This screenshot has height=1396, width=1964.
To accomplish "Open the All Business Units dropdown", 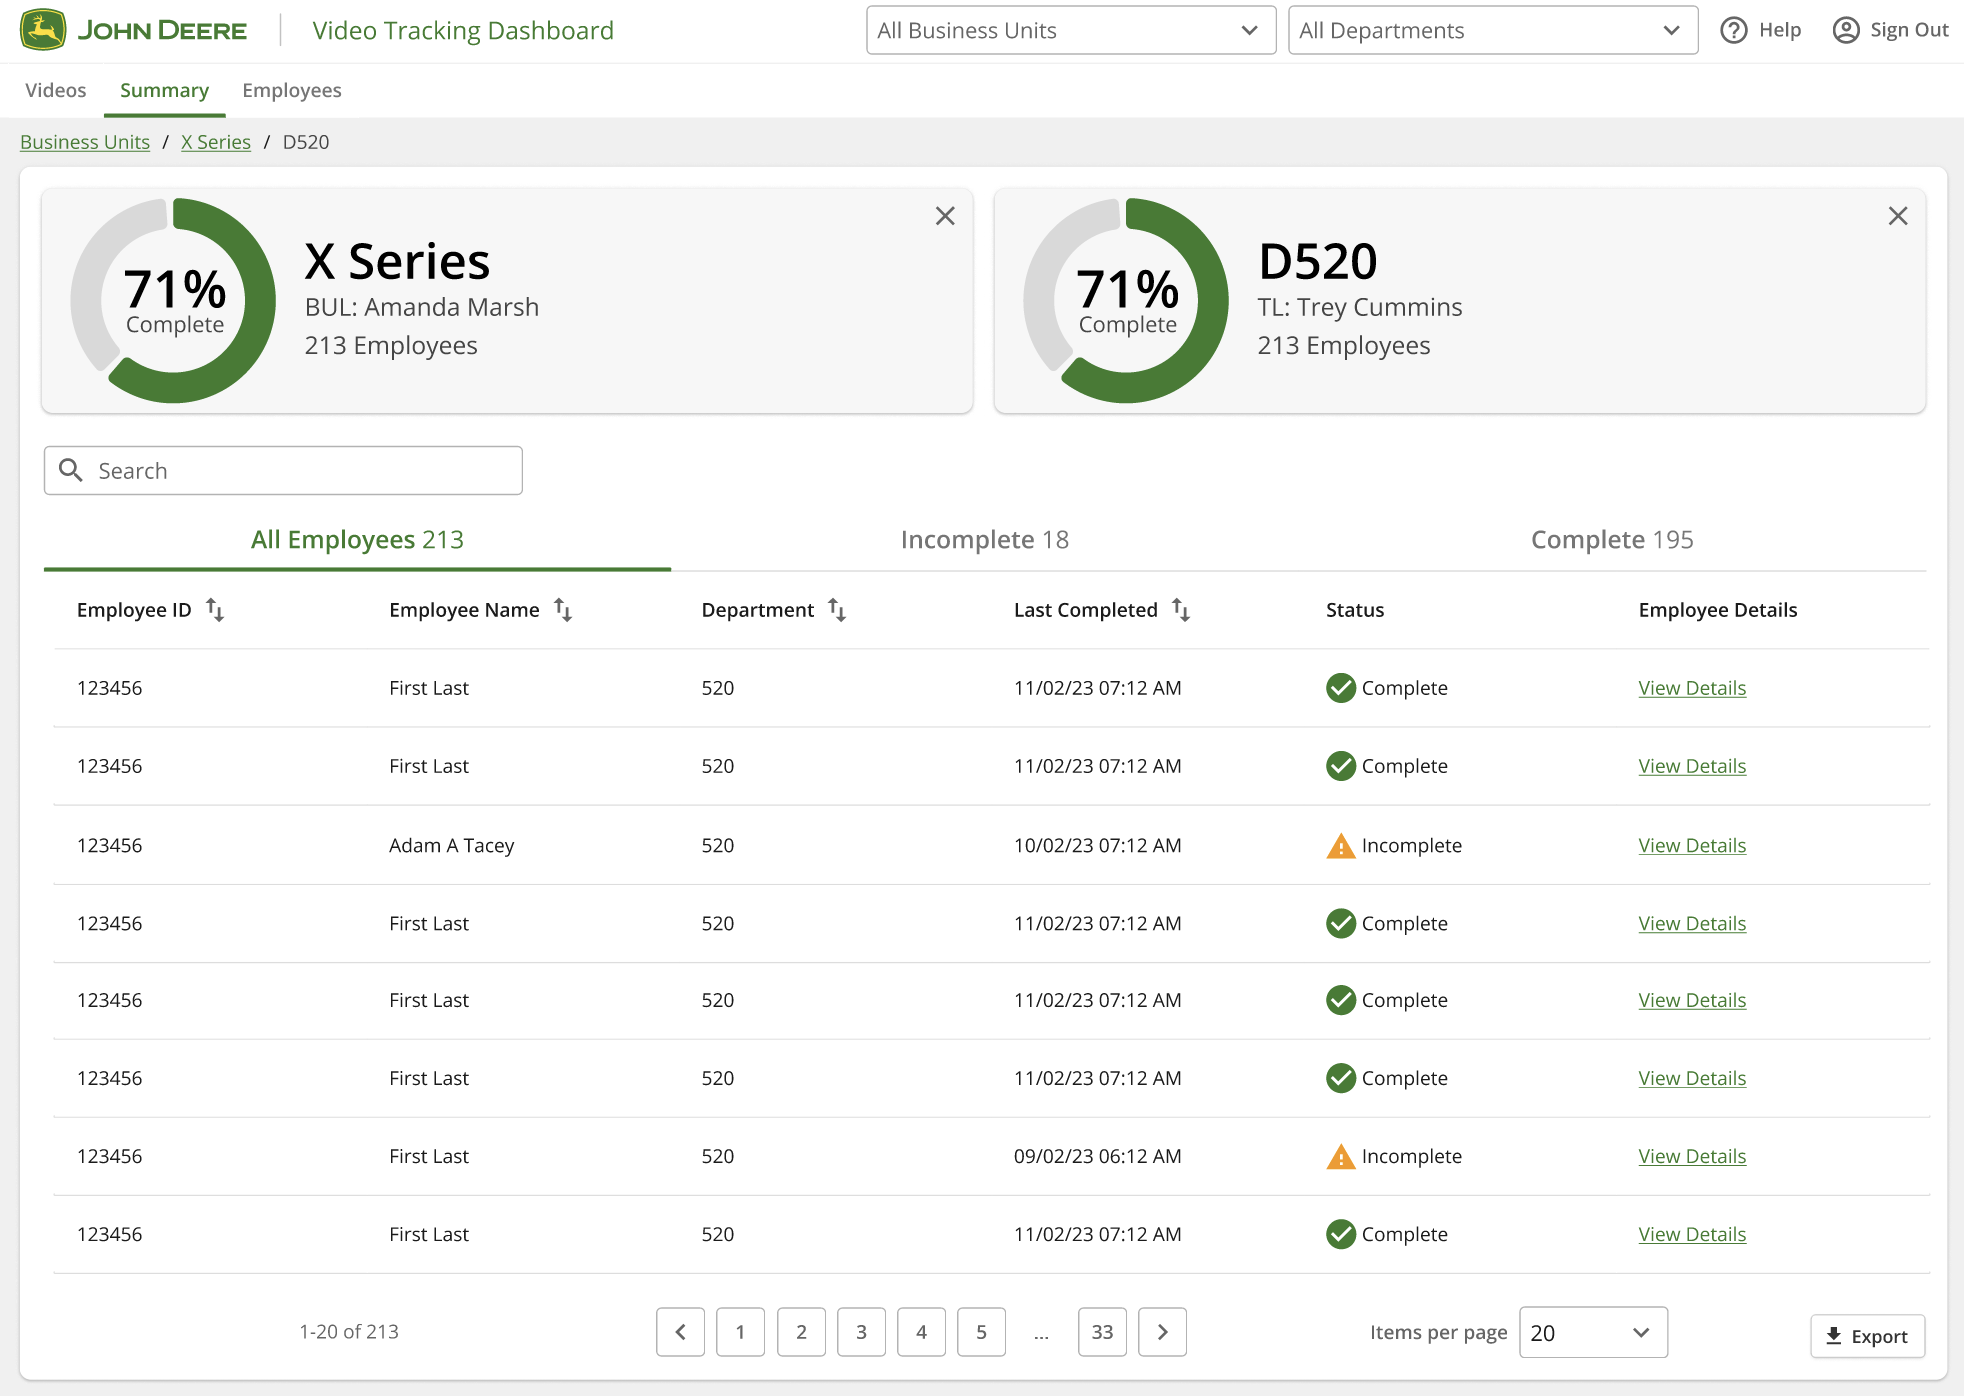I will 1071,30.
